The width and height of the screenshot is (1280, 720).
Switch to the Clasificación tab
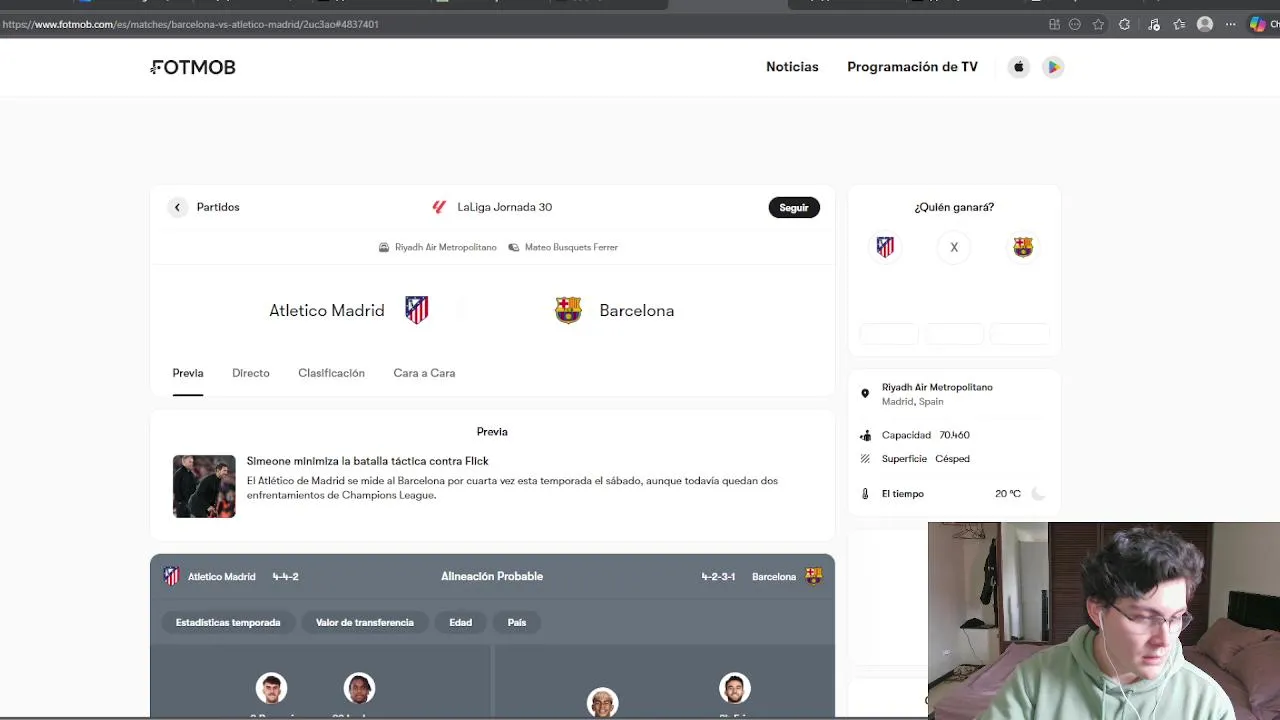click(x=331, y=373)
